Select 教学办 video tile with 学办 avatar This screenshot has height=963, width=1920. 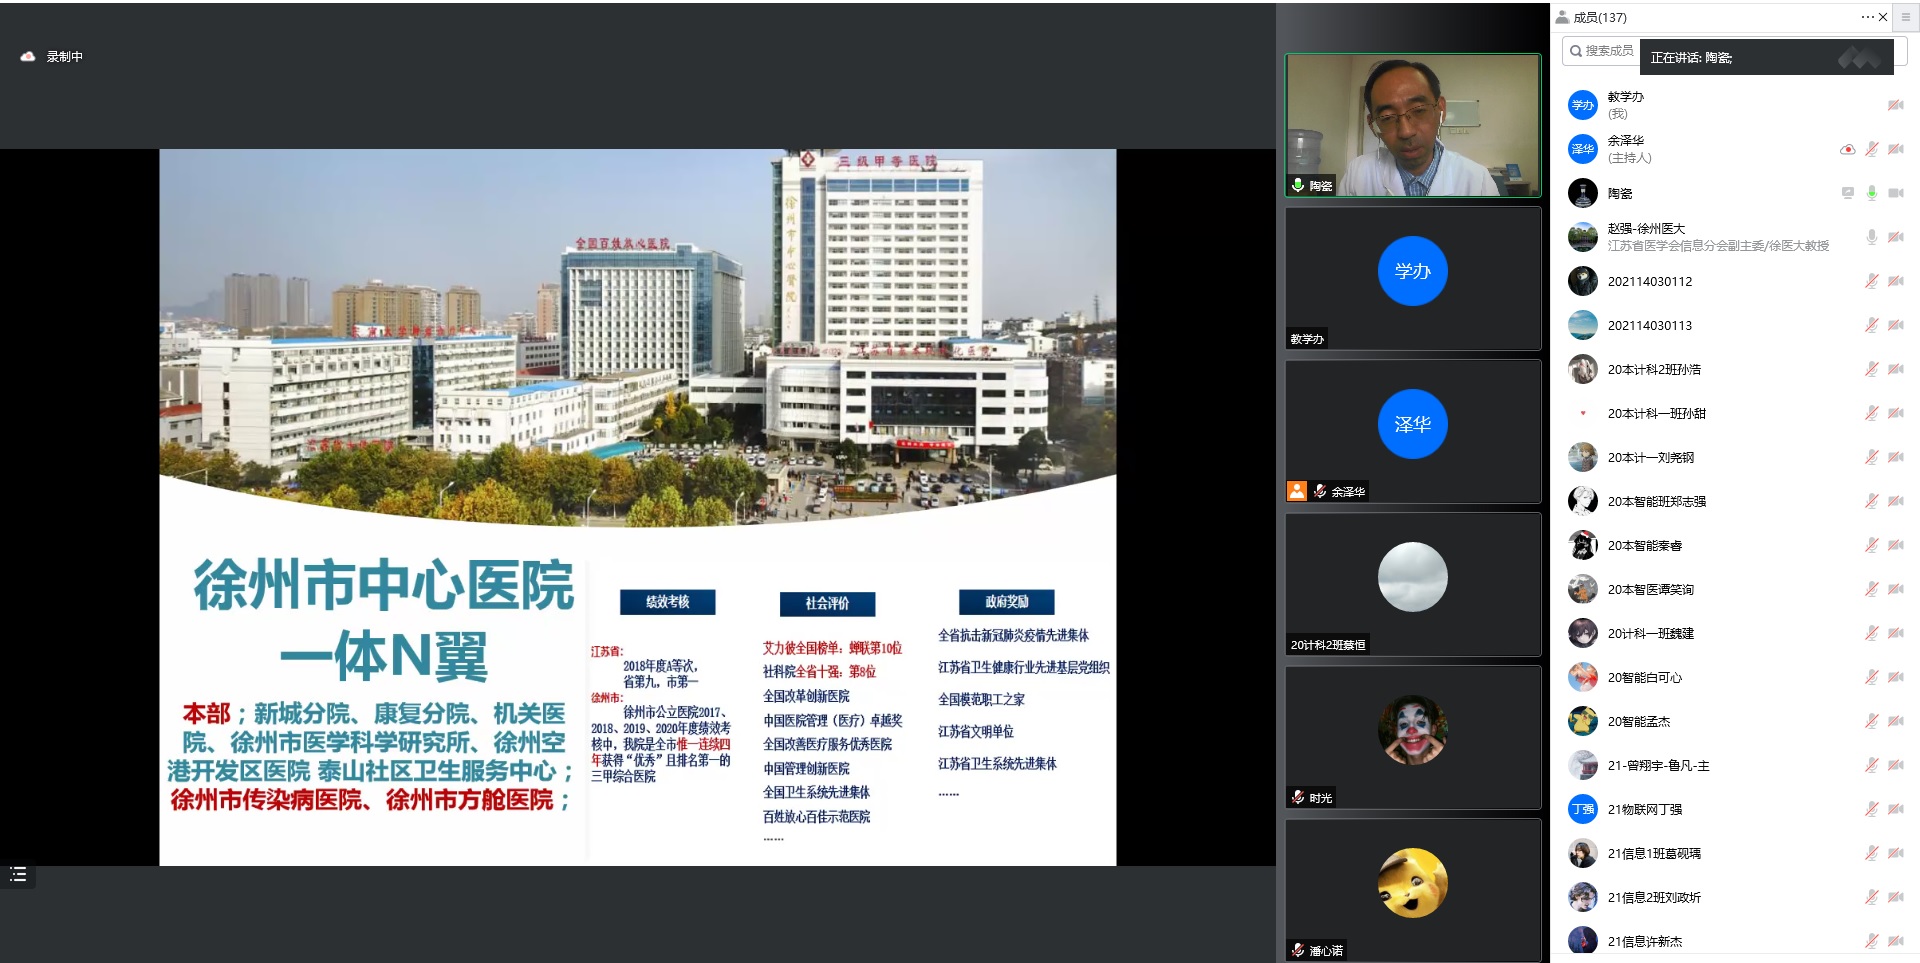(1413, 278)
